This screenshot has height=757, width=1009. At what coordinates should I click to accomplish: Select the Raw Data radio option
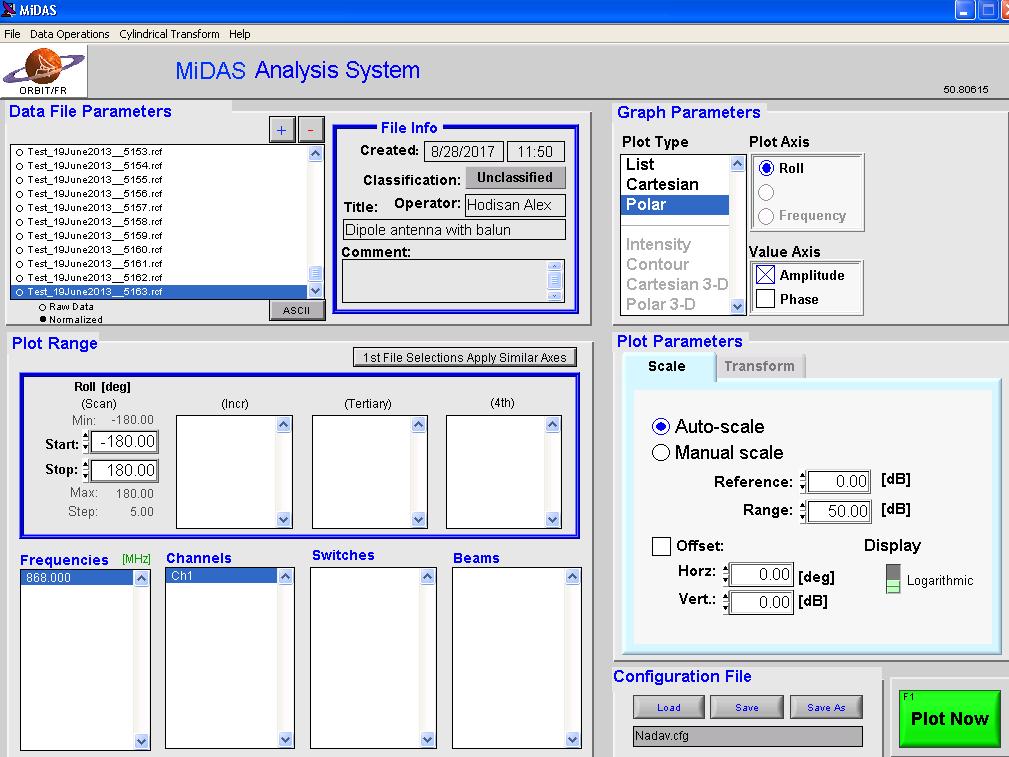click(x=42, y=308)
